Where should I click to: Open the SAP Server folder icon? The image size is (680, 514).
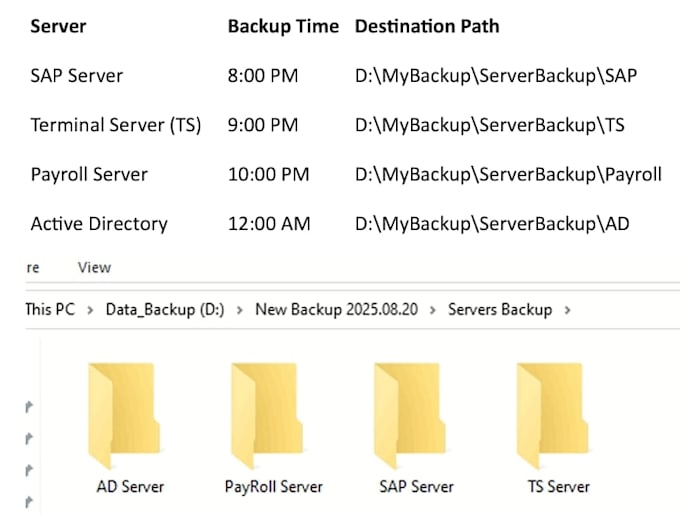[x=410, y=416]
